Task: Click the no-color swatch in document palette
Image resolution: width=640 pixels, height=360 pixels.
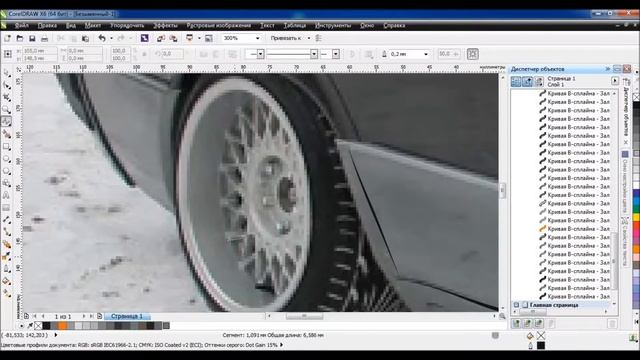Action: 38,326
